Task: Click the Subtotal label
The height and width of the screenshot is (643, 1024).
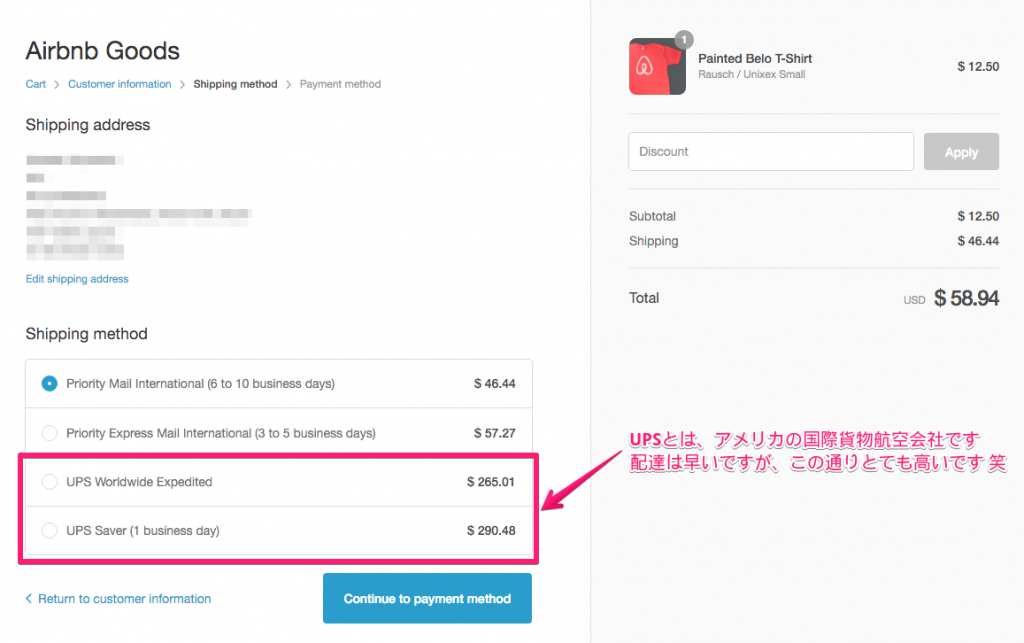Action: (x=652, y=216)
